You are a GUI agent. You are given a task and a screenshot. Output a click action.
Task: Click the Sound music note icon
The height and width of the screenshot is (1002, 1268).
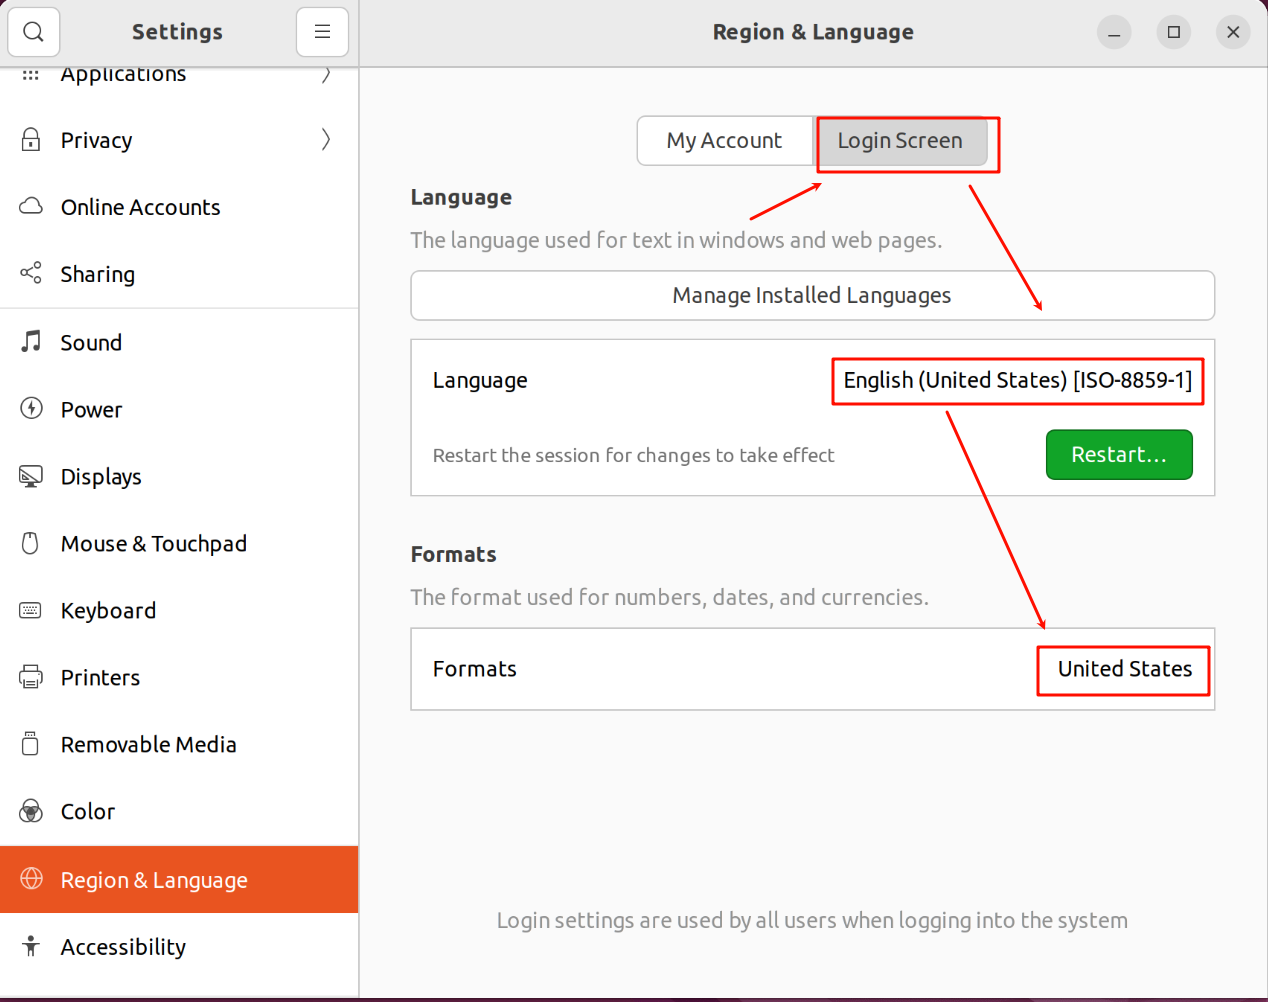[x=31, y=342]
